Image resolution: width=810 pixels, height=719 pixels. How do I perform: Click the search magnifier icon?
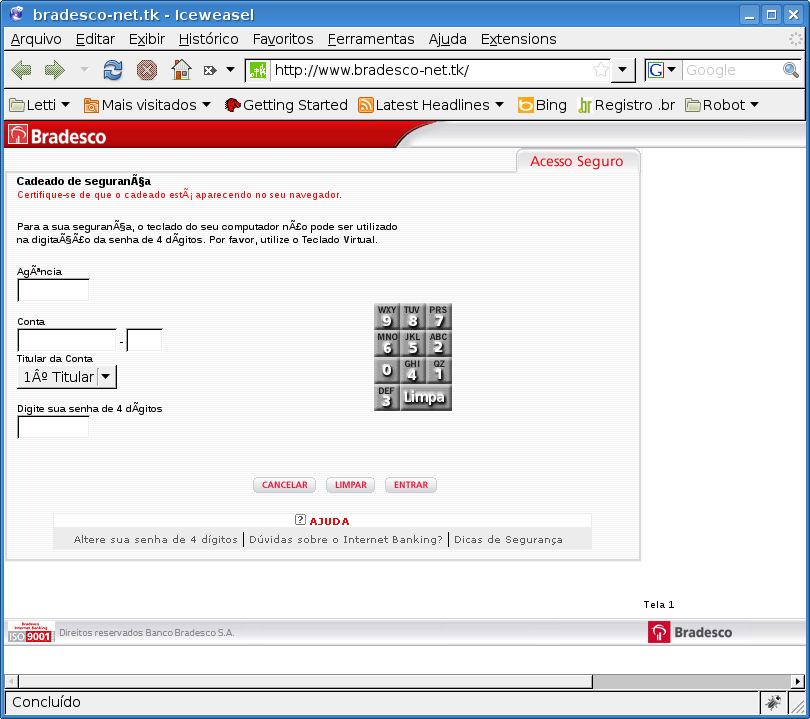[791, 70]
